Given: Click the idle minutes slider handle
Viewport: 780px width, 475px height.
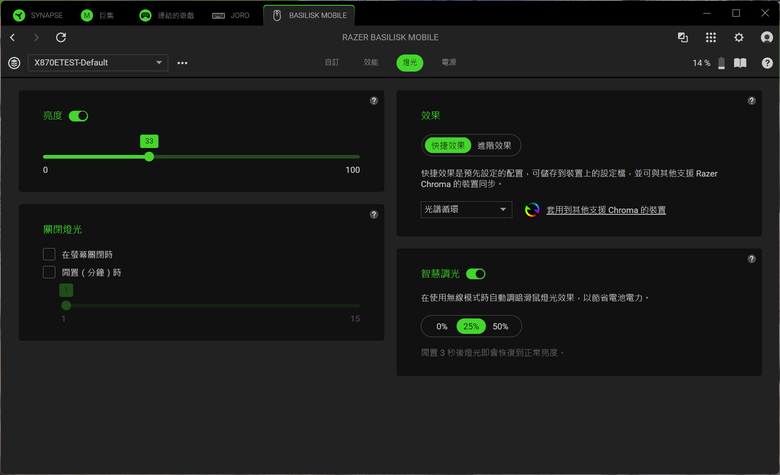Looking at the screenshot, I should [66, 305].
